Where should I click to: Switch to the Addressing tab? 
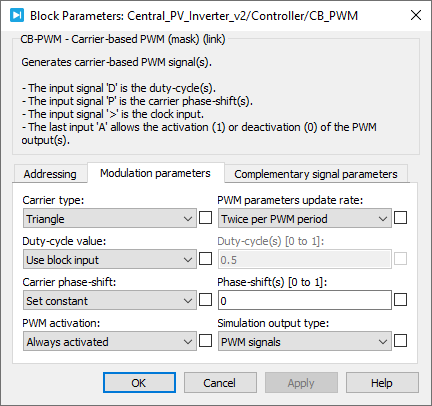click(50, 174)
